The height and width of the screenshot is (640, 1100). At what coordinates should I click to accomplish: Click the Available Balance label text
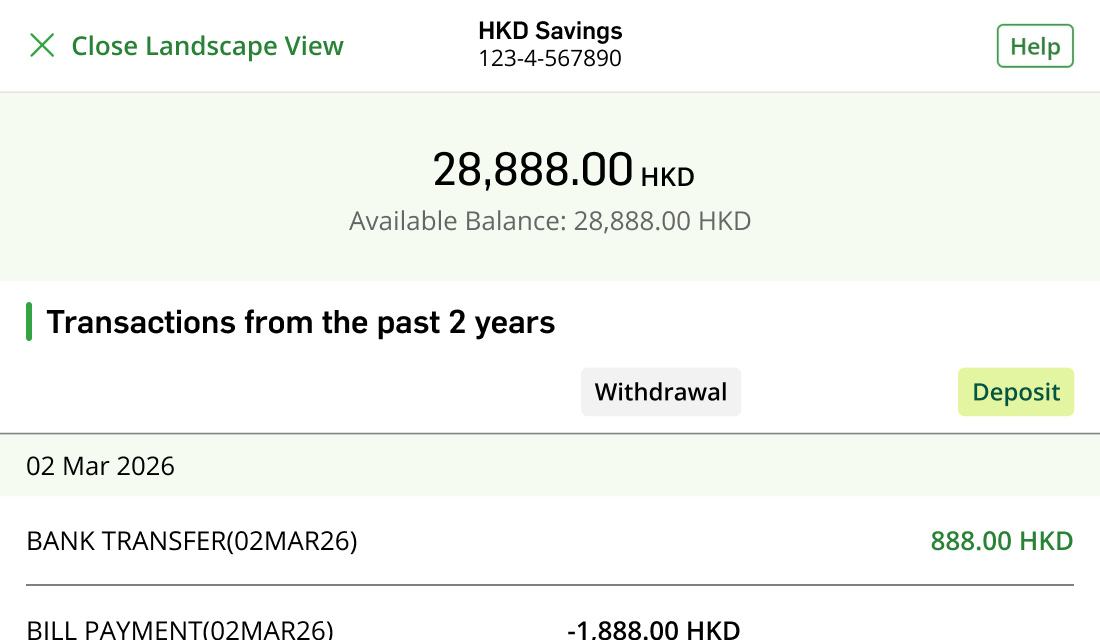click(458, 221)
